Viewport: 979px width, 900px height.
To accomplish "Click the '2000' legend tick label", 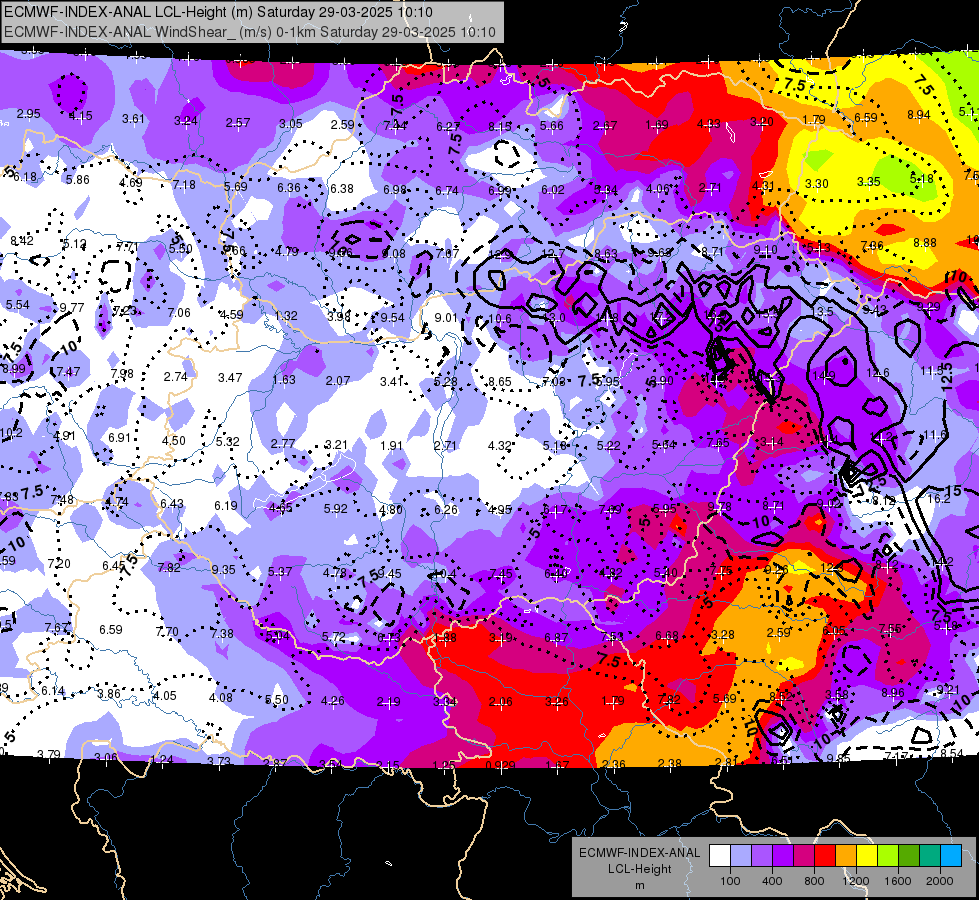I will click(940, 881).
